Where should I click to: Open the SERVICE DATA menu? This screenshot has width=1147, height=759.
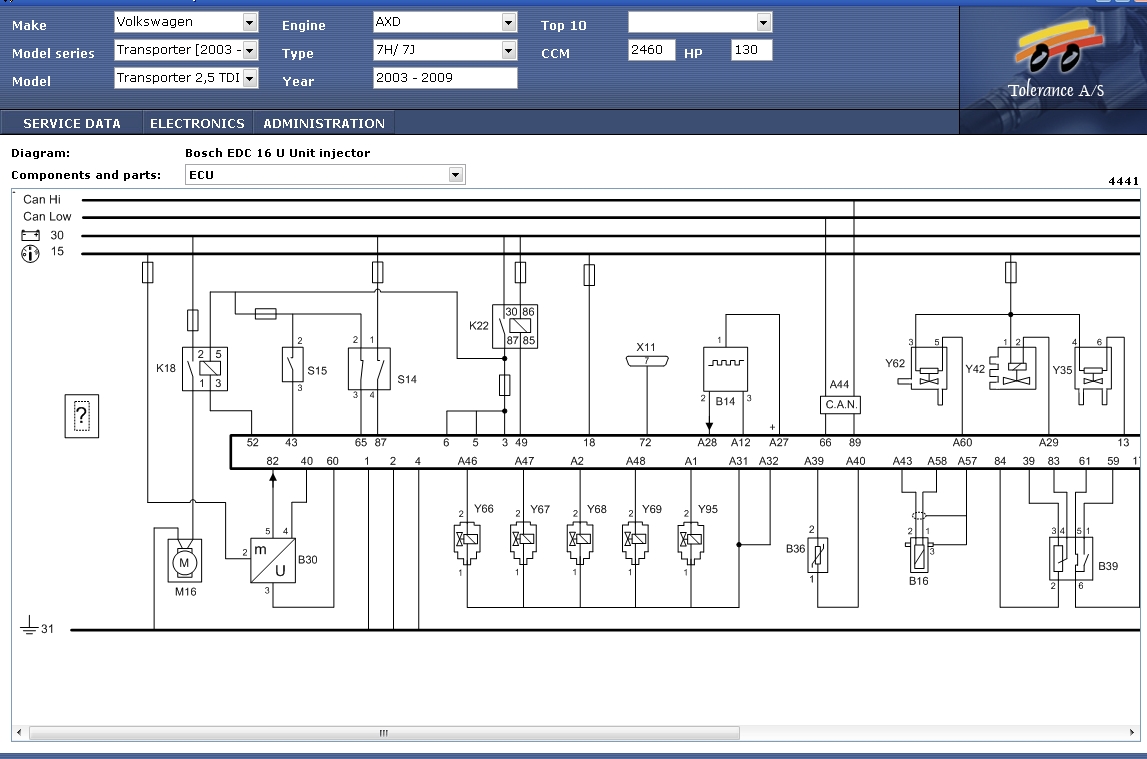coord(72,124)
